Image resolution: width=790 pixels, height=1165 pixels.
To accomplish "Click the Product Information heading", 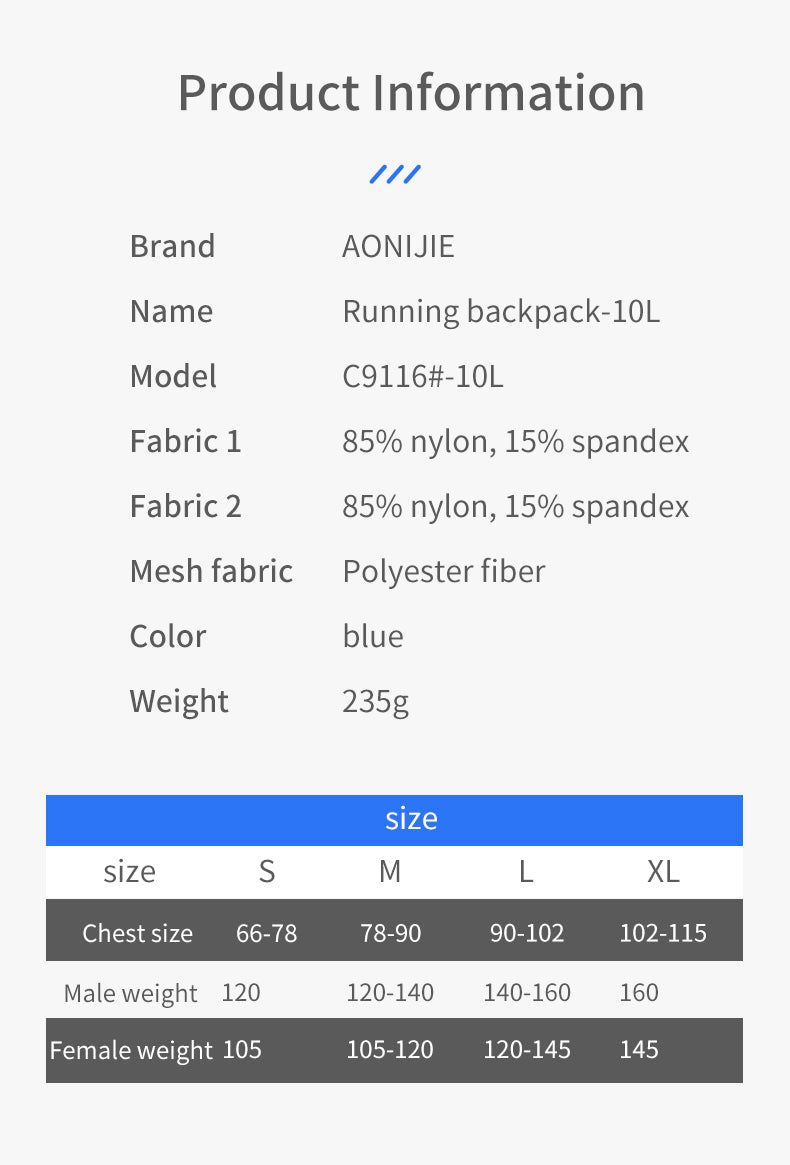I will (x=411, y=93).
